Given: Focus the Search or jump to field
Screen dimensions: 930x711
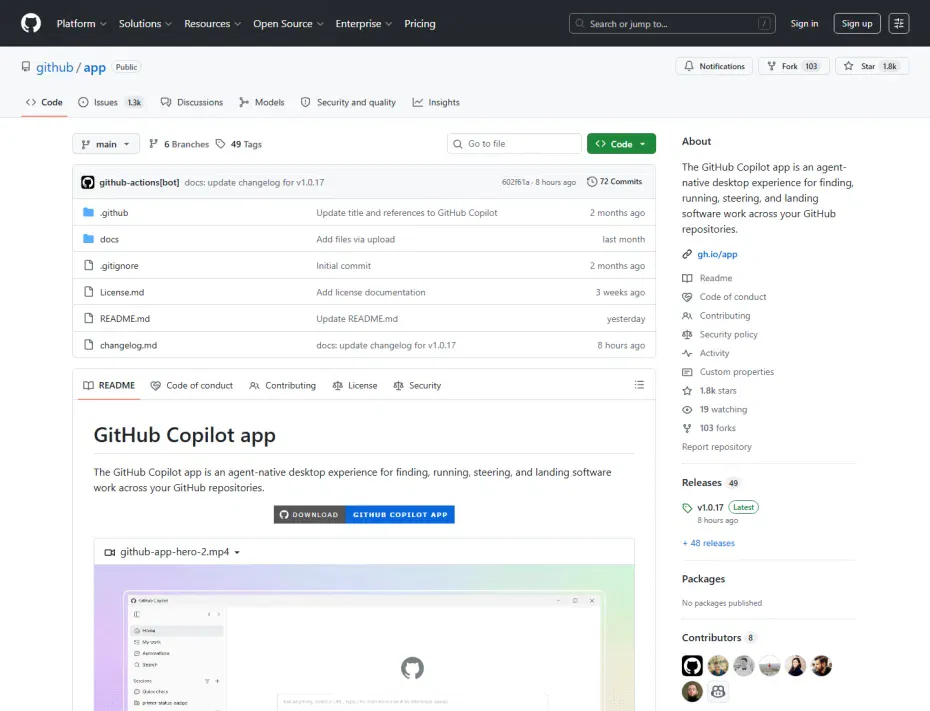Looking at the screenshot, I should 672,23.
